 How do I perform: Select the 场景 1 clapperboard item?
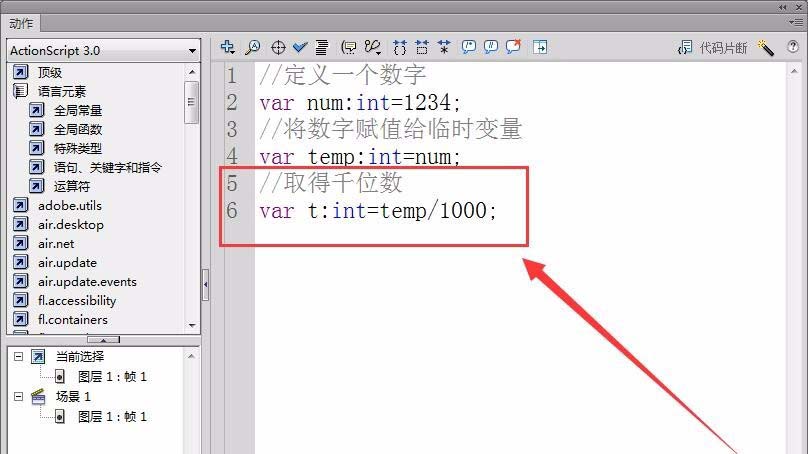click(x=73, y=396)
